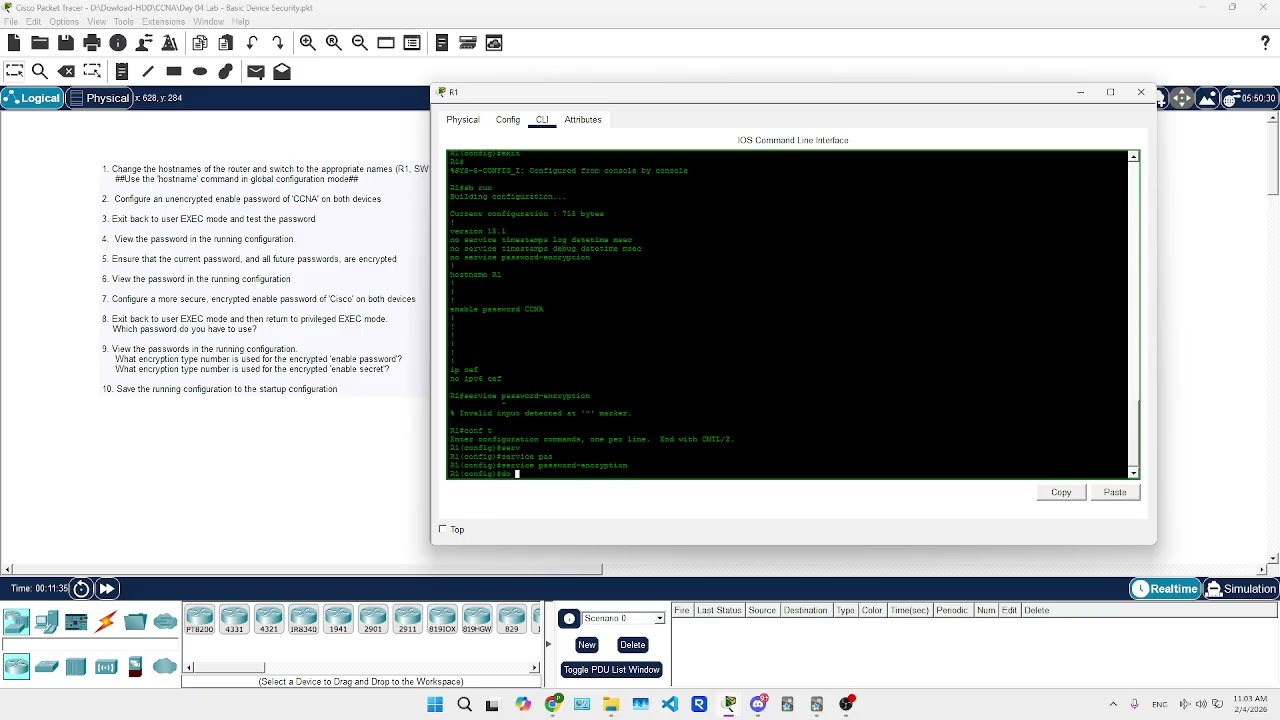Click the Paste button under the CLI
Viewport: 1280px width, 720px height.
click(1115, 492)
